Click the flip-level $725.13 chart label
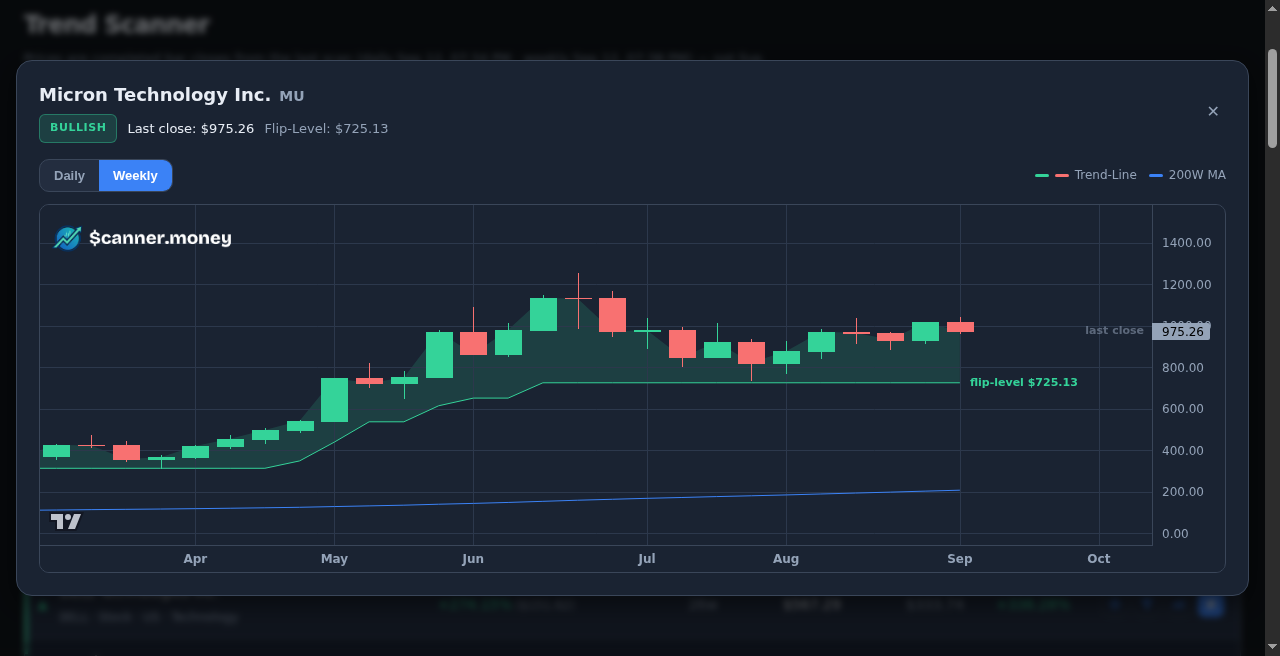This screenshot has width=1280, height=656. coord(1023,382)
